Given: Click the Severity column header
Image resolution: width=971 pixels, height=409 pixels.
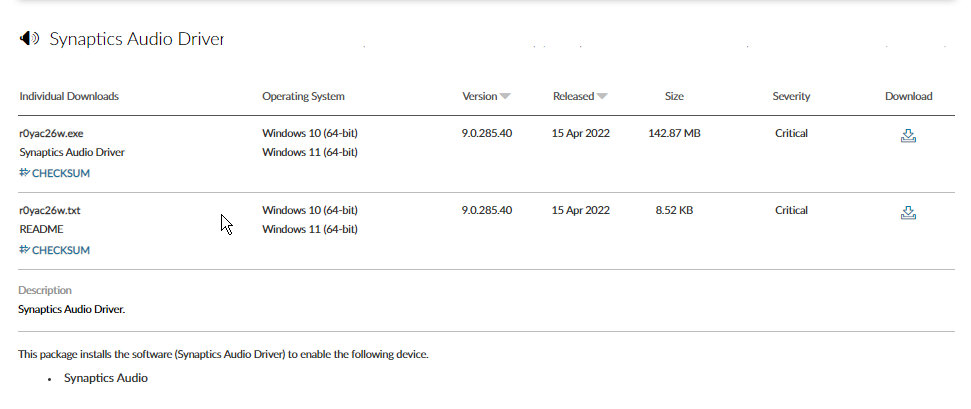Looking at the screenshot, I should [x=791, y=97].
